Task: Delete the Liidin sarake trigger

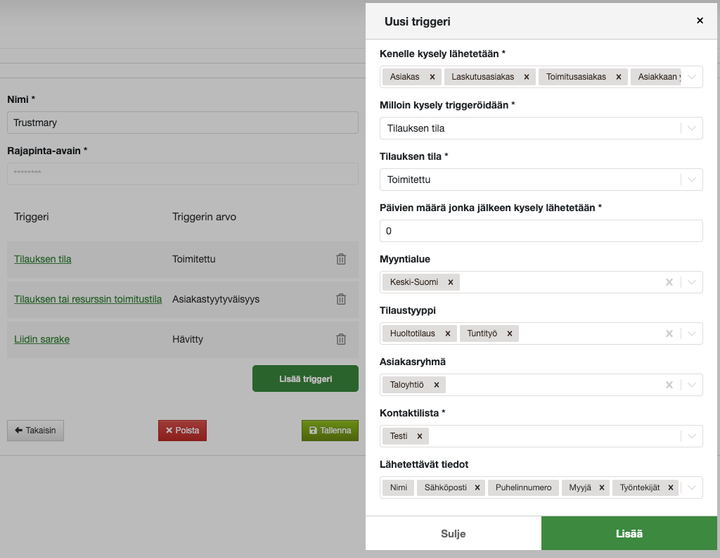Action: tap(341, 339)
